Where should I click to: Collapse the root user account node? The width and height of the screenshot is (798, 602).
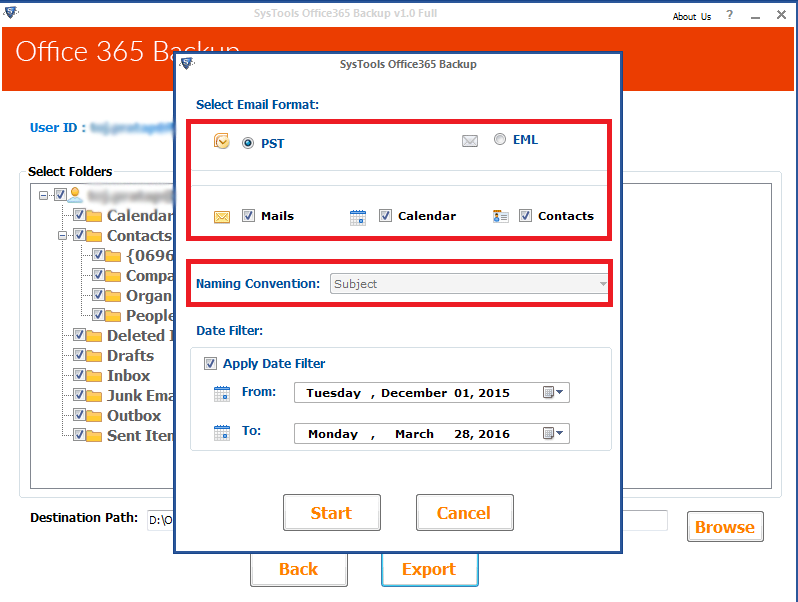click(x=43, y=195)
